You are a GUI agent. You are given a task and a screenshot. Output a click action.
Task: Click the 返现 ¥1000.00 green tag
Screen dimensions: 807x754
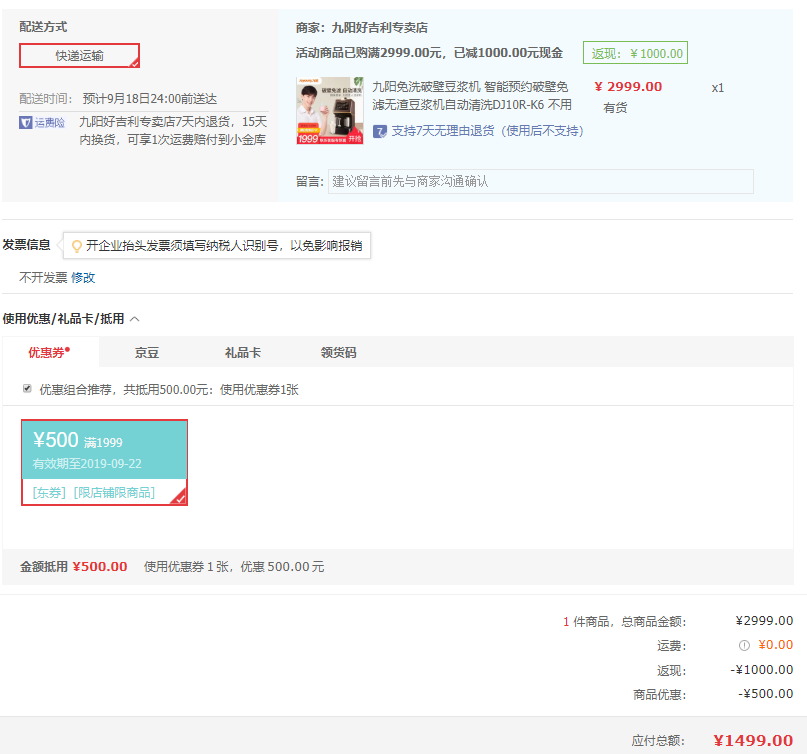(635, 53)
